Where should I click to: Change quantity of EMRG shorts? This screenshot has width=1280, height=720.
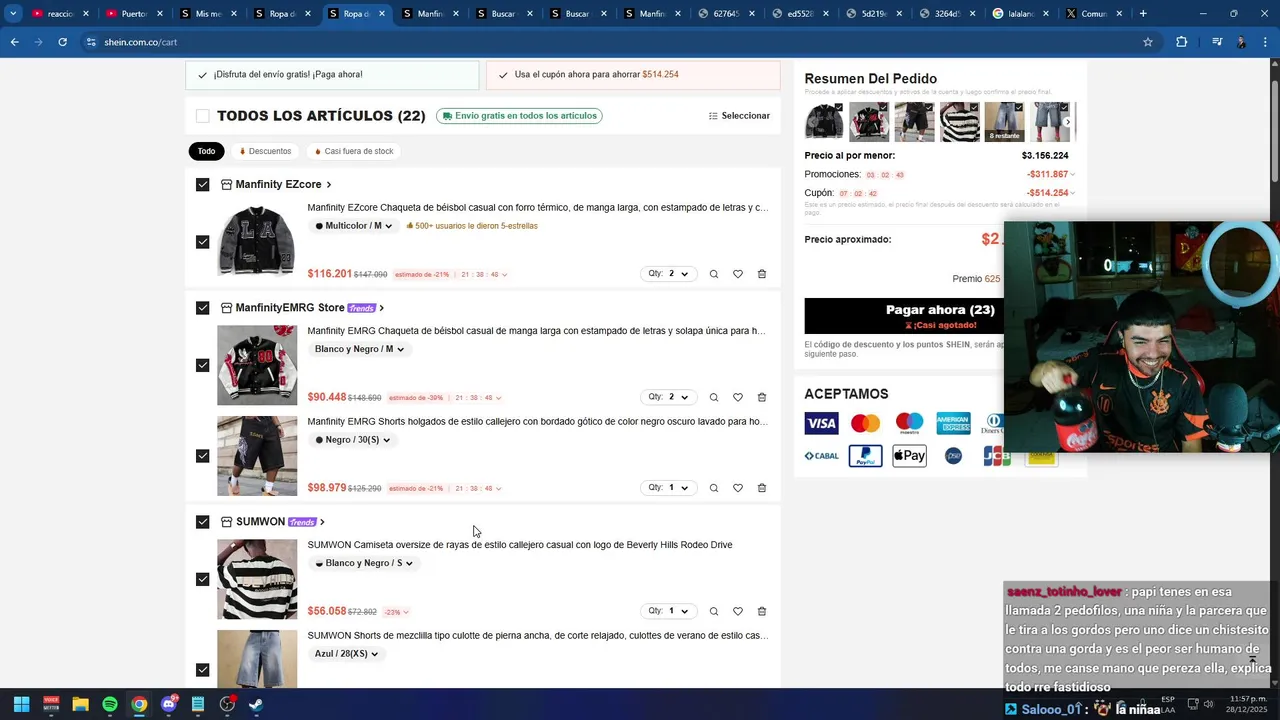click(x=668, y=488)
